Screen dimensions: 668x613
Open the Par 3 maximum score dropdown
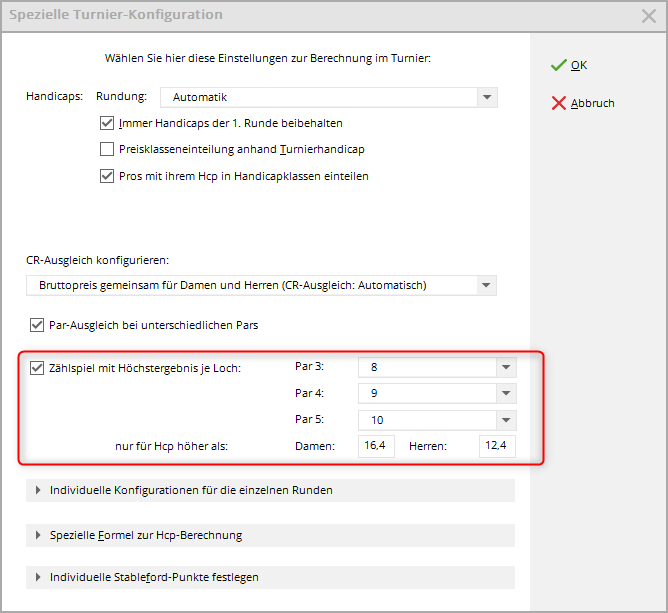[506, 367]
